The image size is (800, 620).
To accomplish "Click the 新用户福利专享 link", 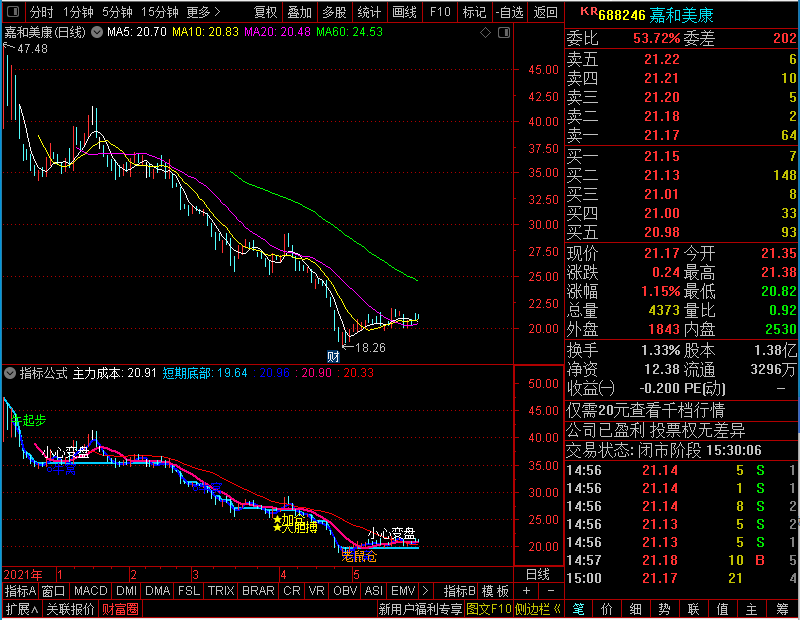I will click(420, 609).
